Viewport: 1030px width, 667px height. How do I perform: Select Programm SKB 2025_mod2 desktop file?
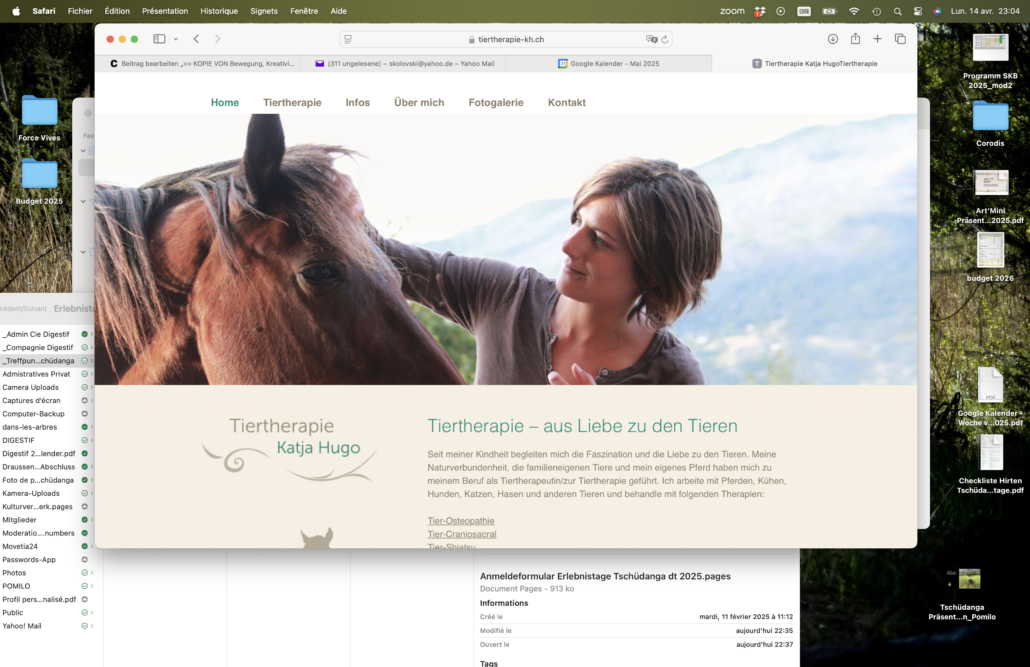pyautogui.click(x=990, y=62)
